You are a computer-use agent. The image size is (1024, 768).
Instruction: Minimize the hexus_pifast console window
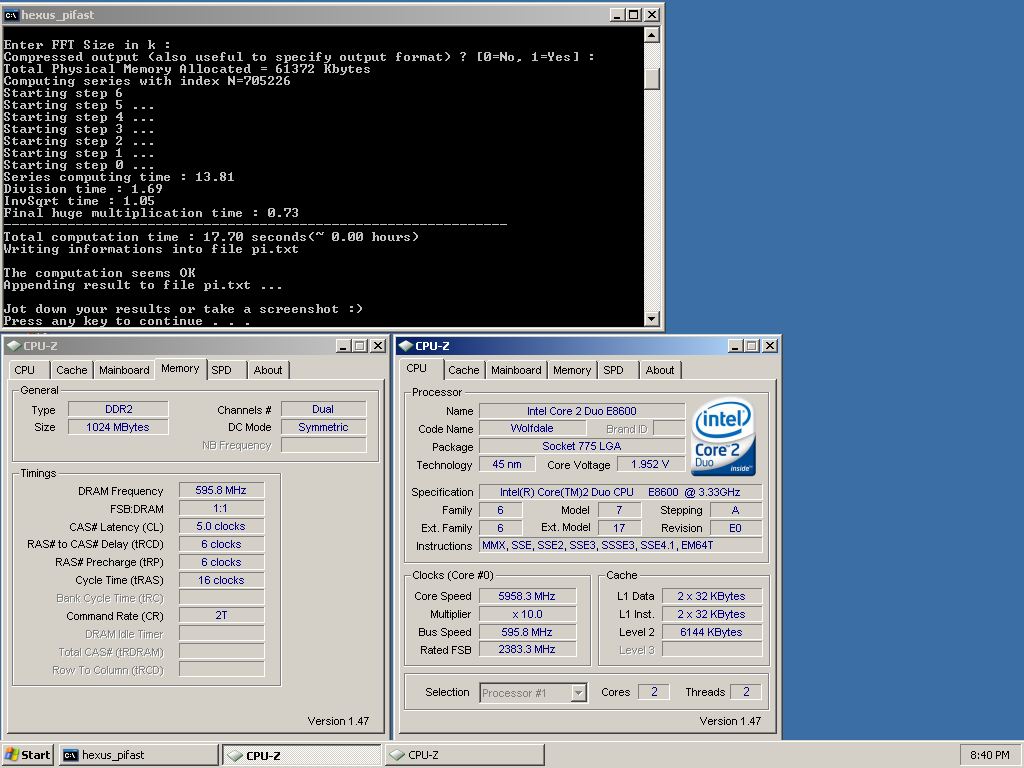click(x=617, y=14)
